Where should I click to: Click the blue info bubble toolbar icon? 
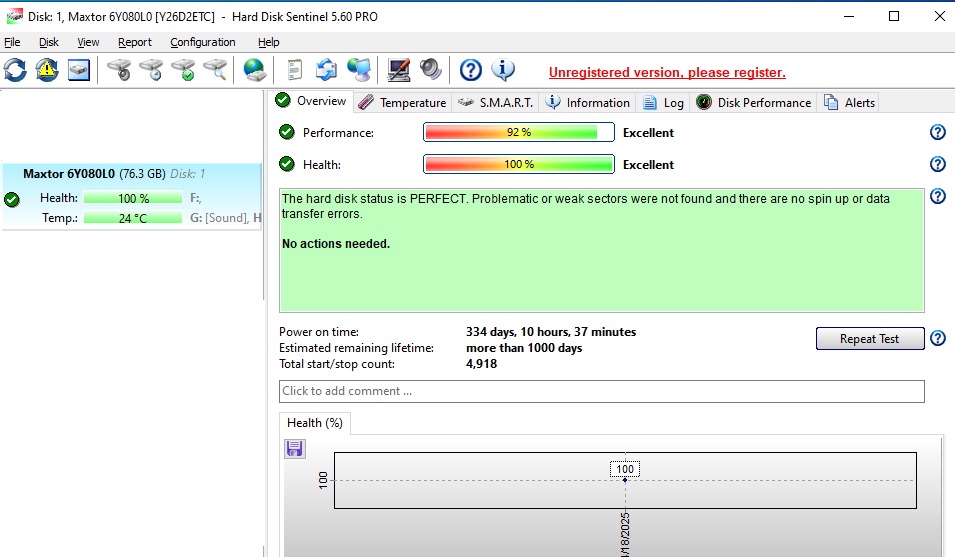click(503, 70)
